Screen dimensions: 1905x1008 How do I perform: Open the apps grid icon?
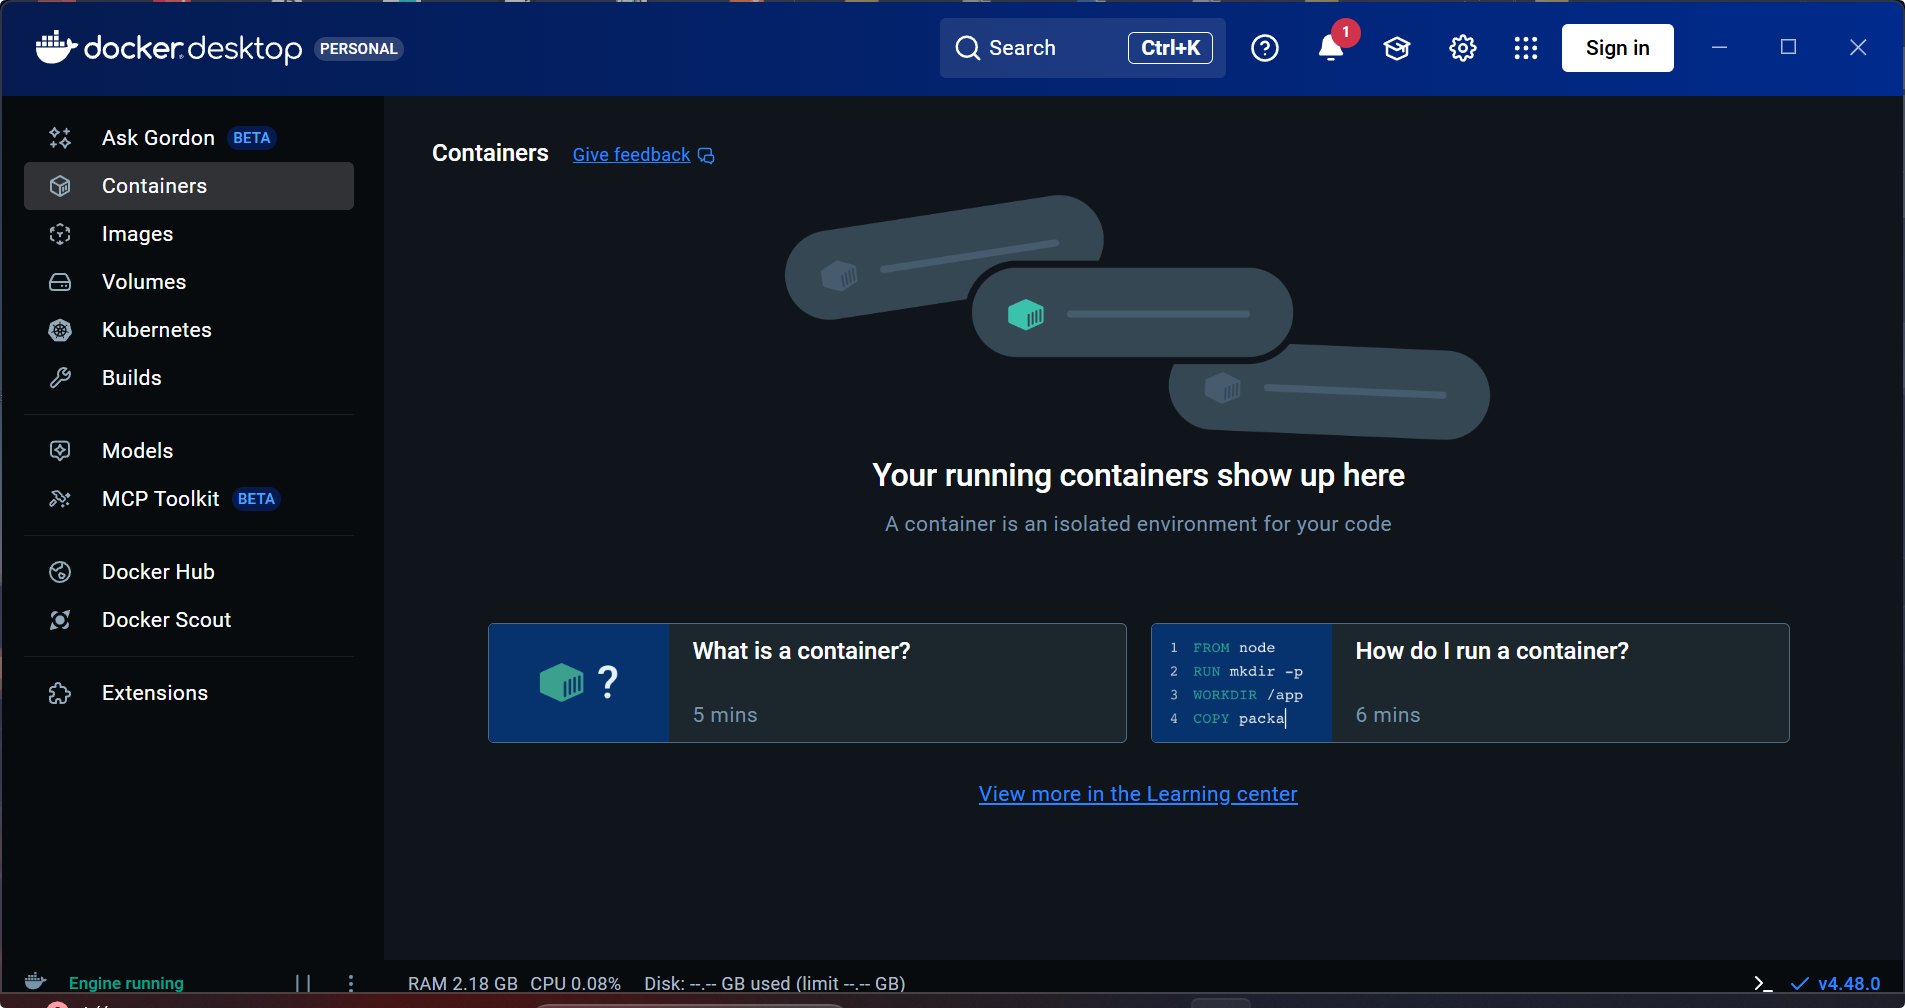[1526, 48]
